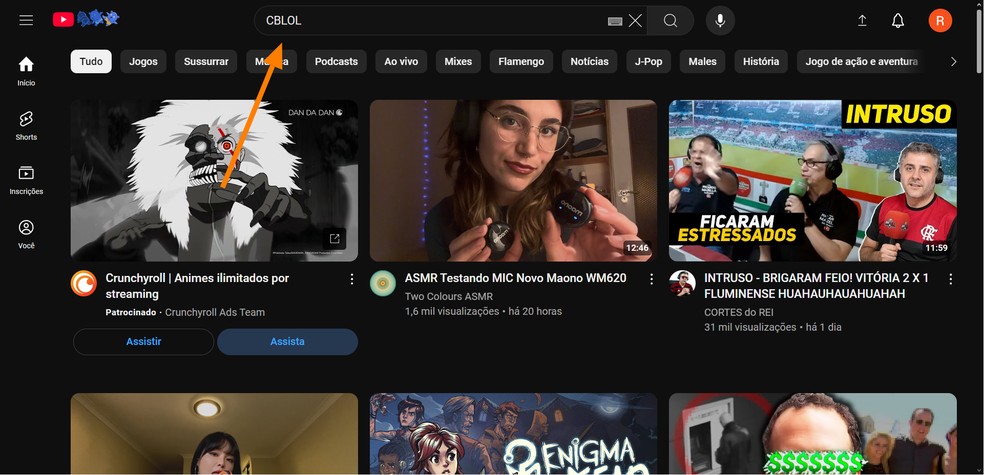This screenshot has width=984, height=475.
Task: Select the J-Pop filter chip
Action: point(648,61)
